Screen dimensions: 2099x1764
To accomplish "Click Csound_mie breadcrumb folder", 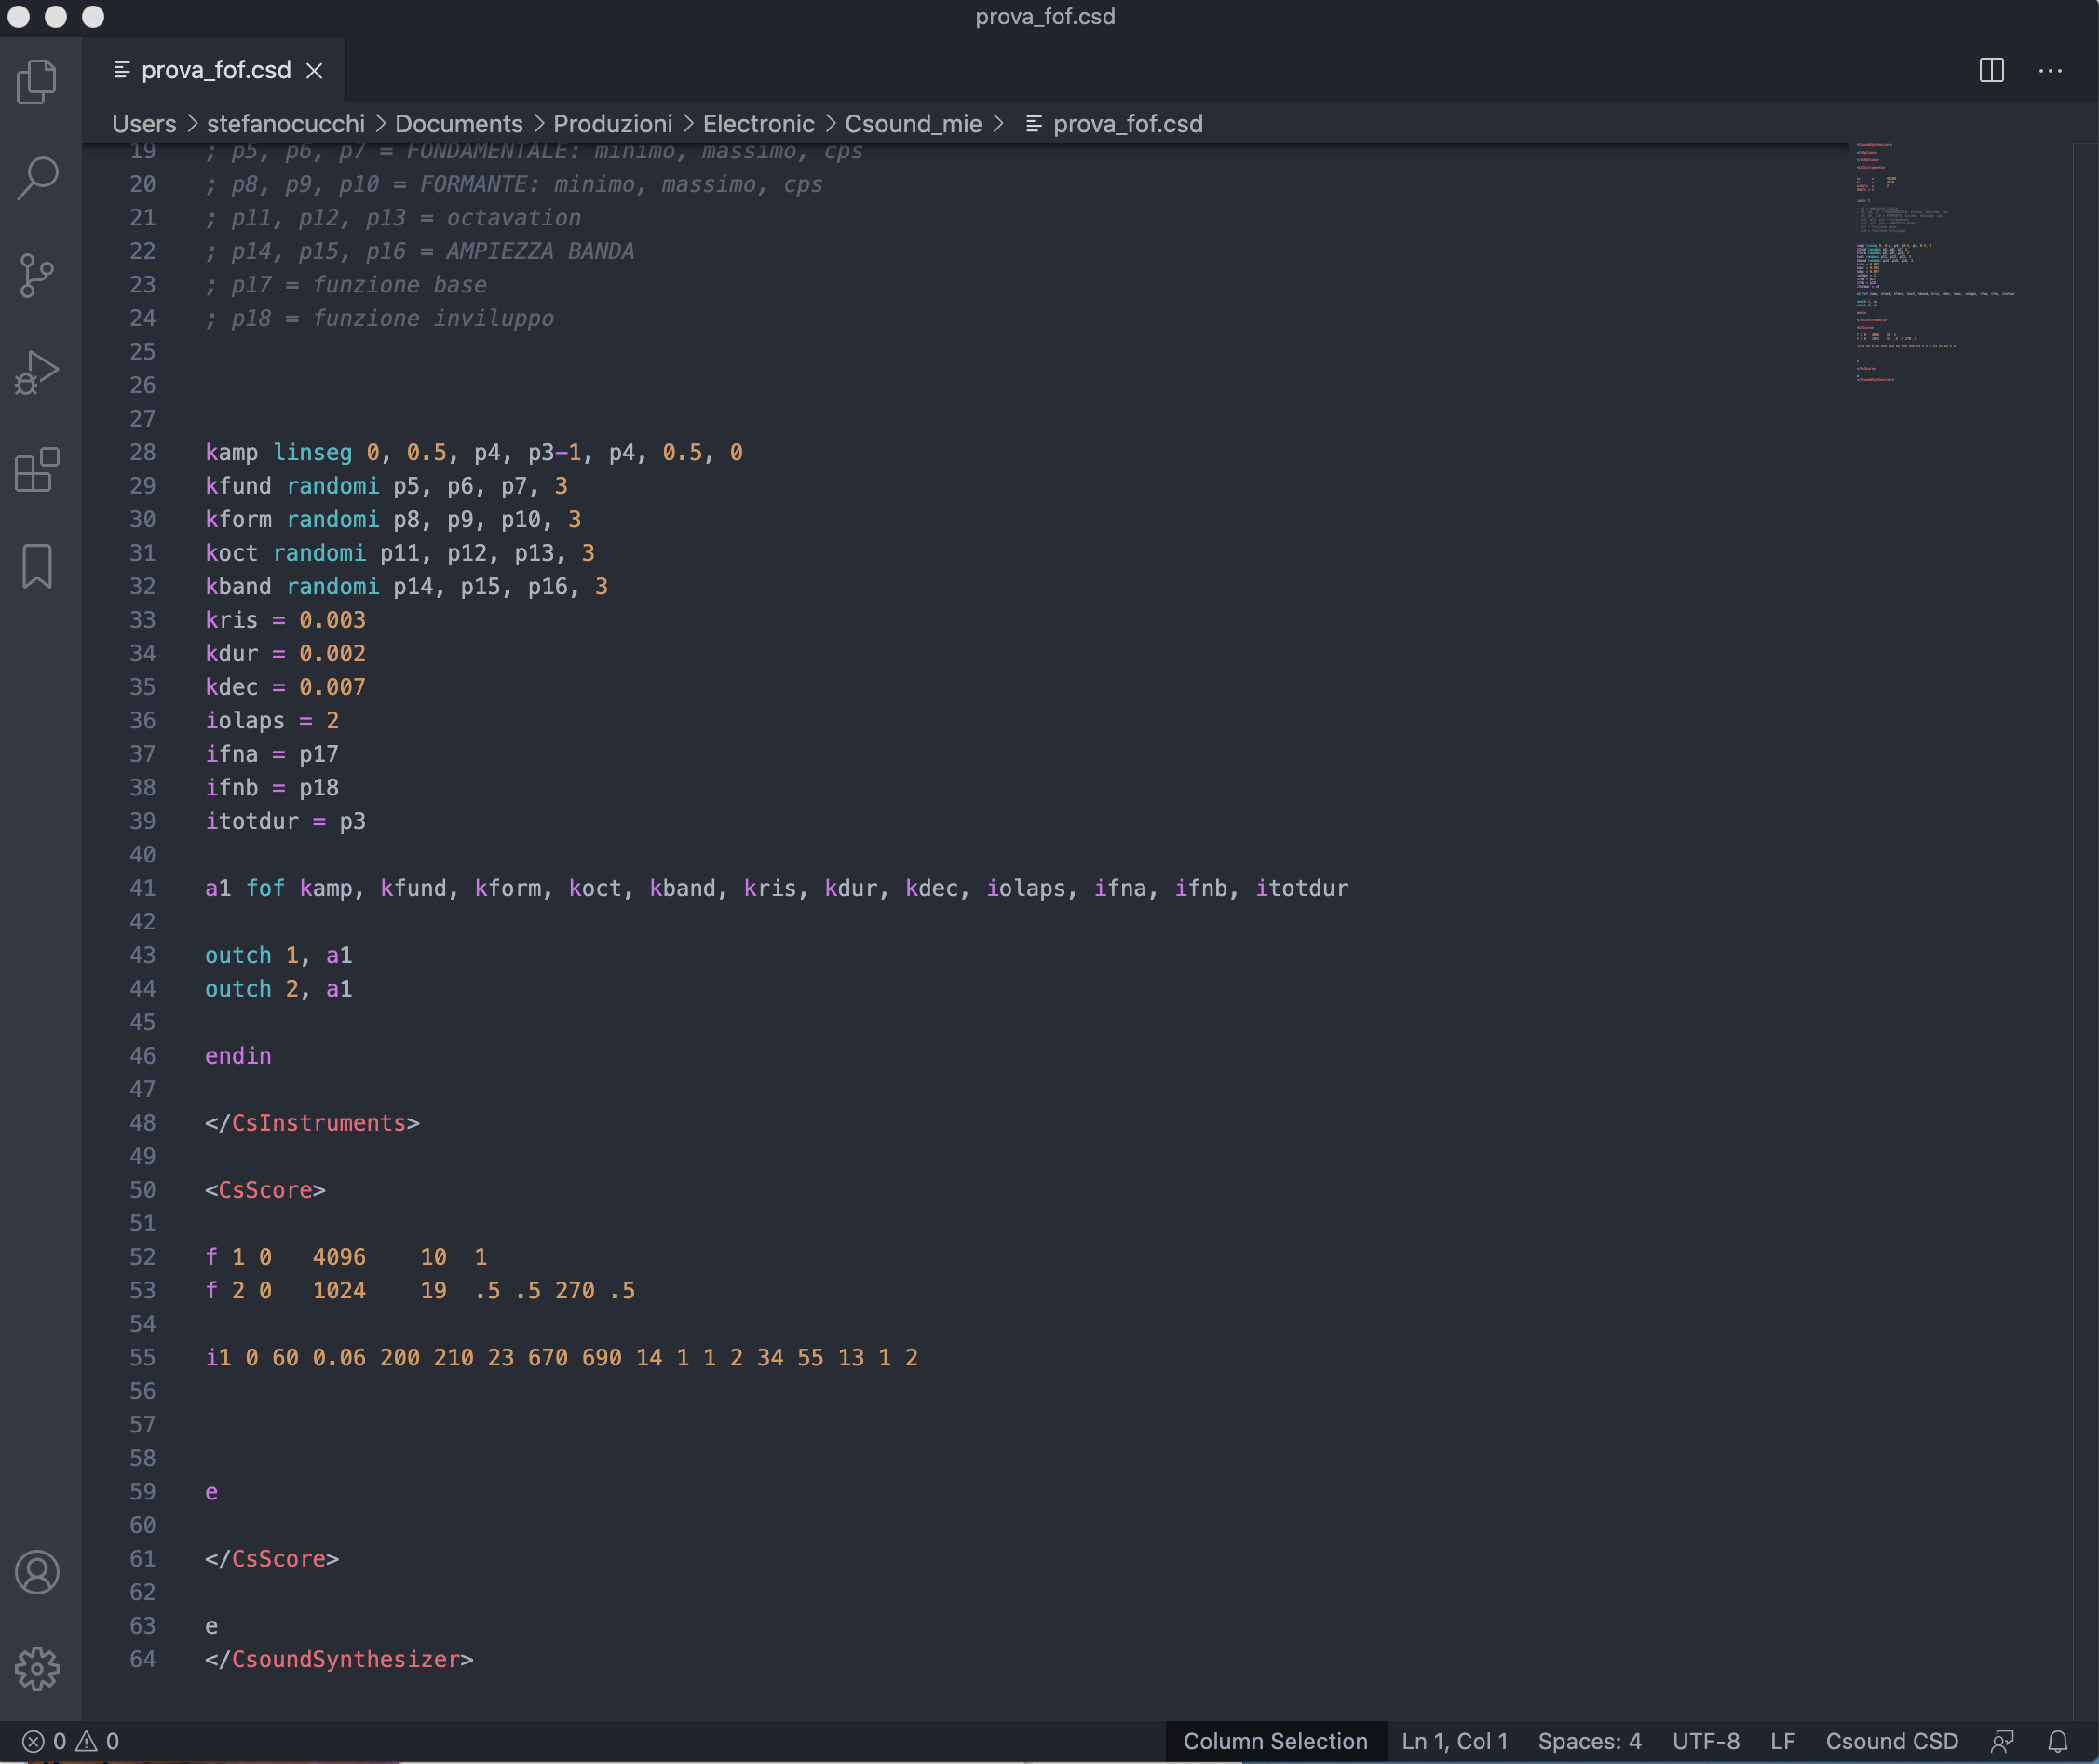I will pos(912,124).
